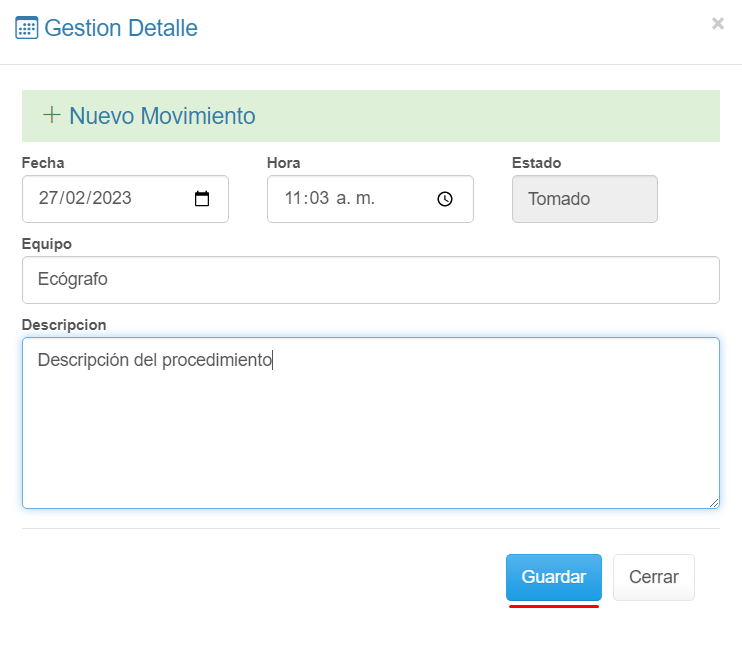Click the Estado field showing Tomado
The width and height of the screenshot is (742, 649).
[x=584, y=199]
